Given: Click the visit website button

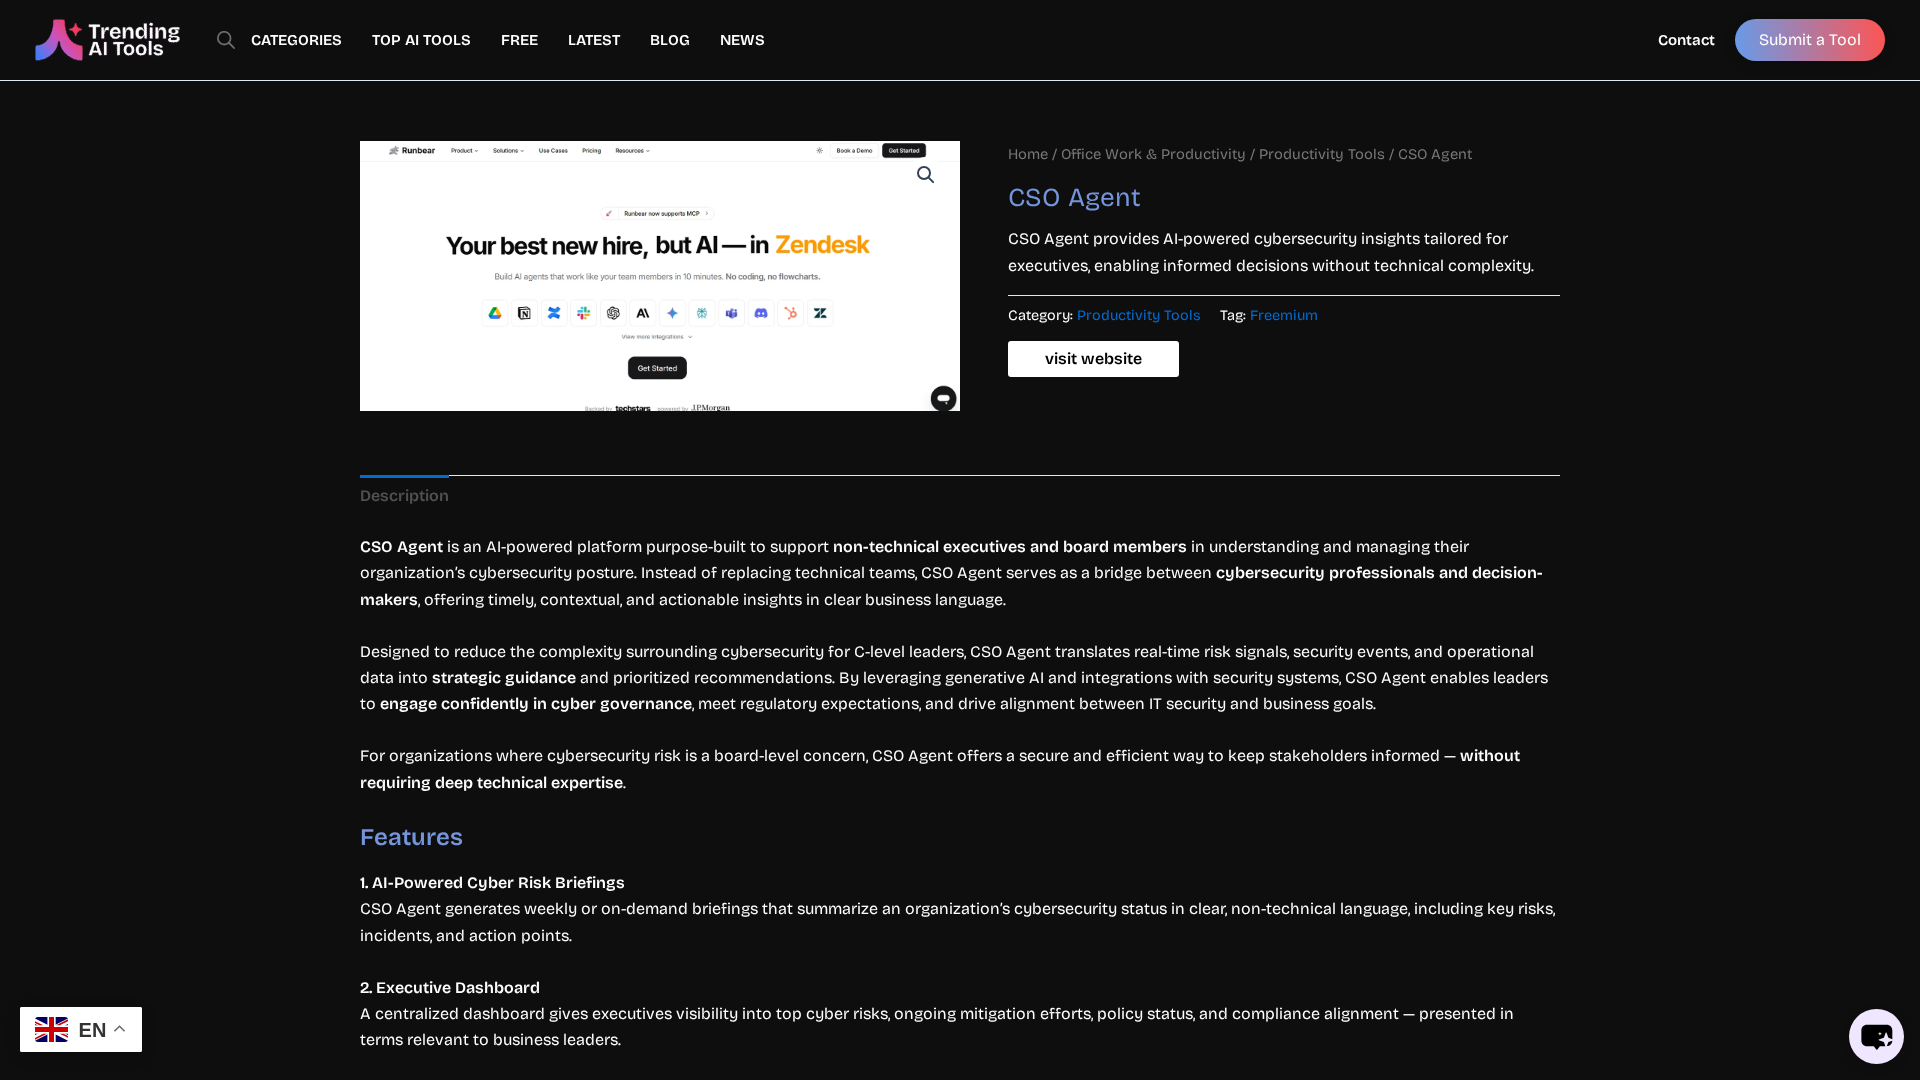Looking at the screenshot, I should pos(1093,359).
